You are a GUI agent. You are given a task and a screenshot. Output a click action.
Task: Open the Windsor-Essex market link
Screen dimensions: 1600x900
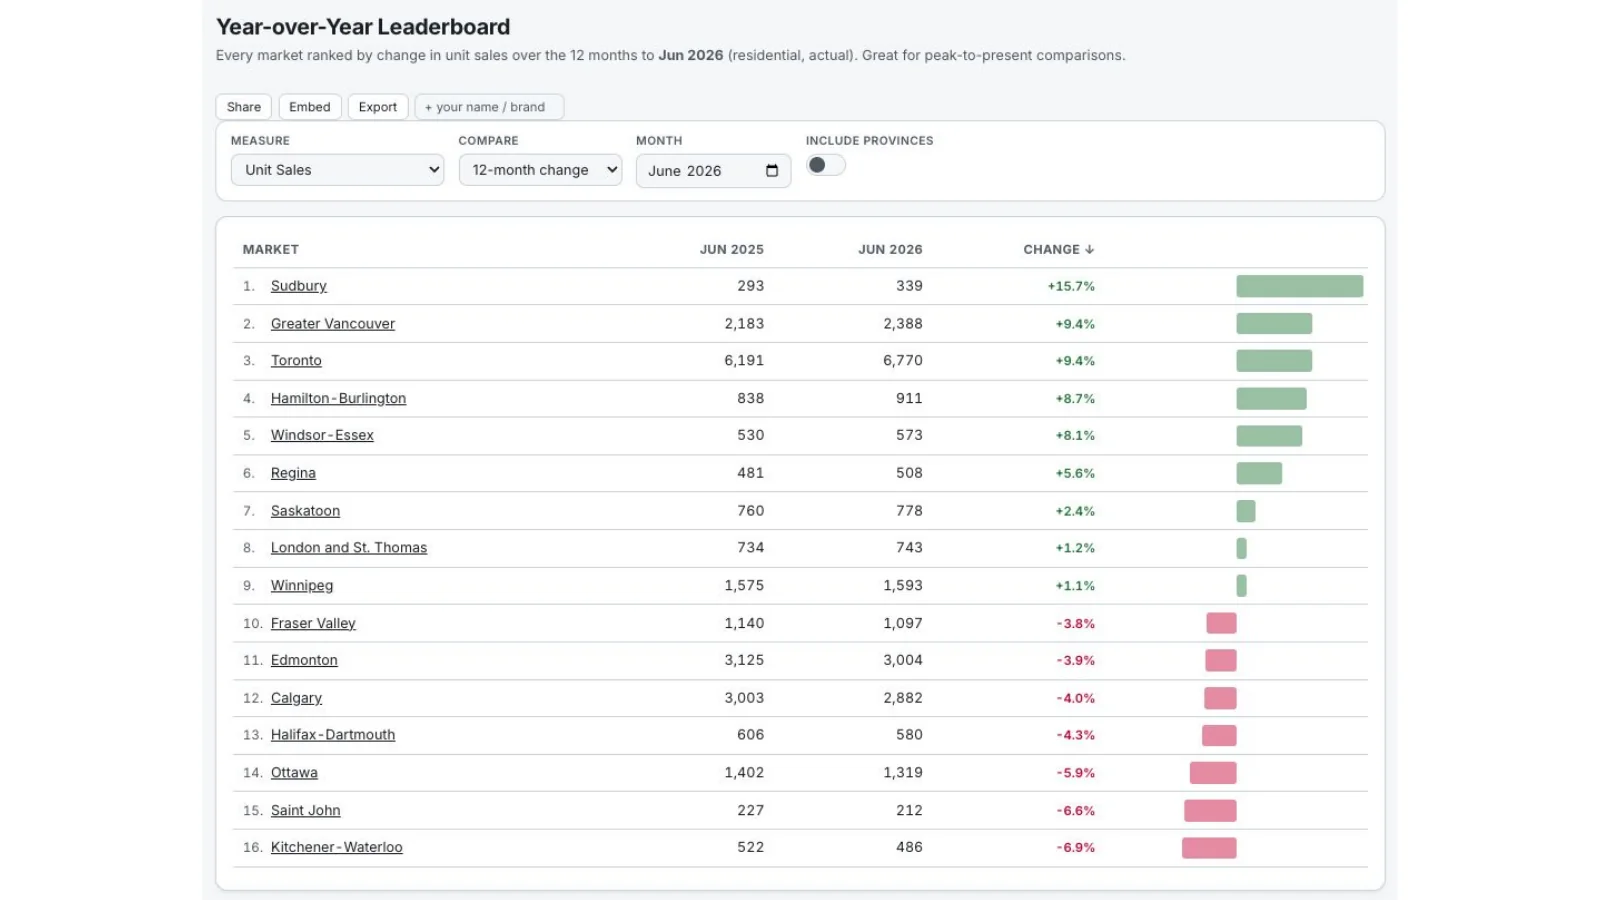point(322,435)
